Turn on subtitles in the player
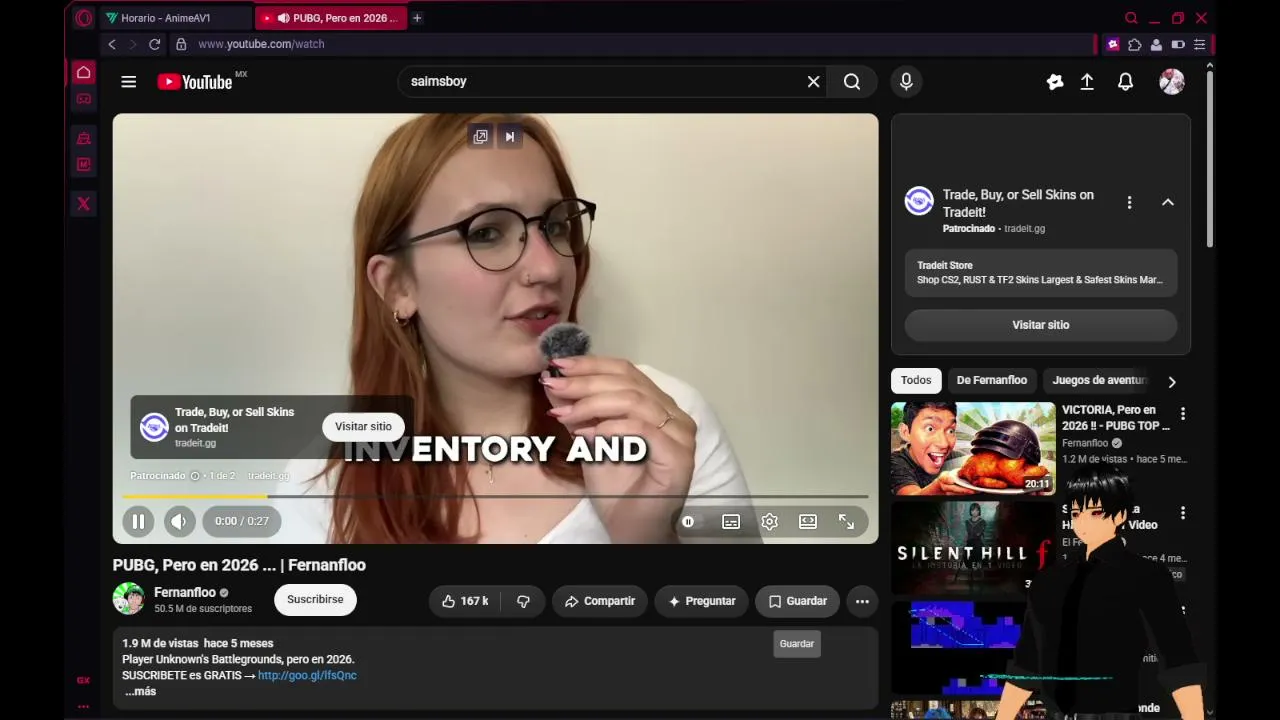The height and width of the screenshot is (720, 1280). coord(731,521)
